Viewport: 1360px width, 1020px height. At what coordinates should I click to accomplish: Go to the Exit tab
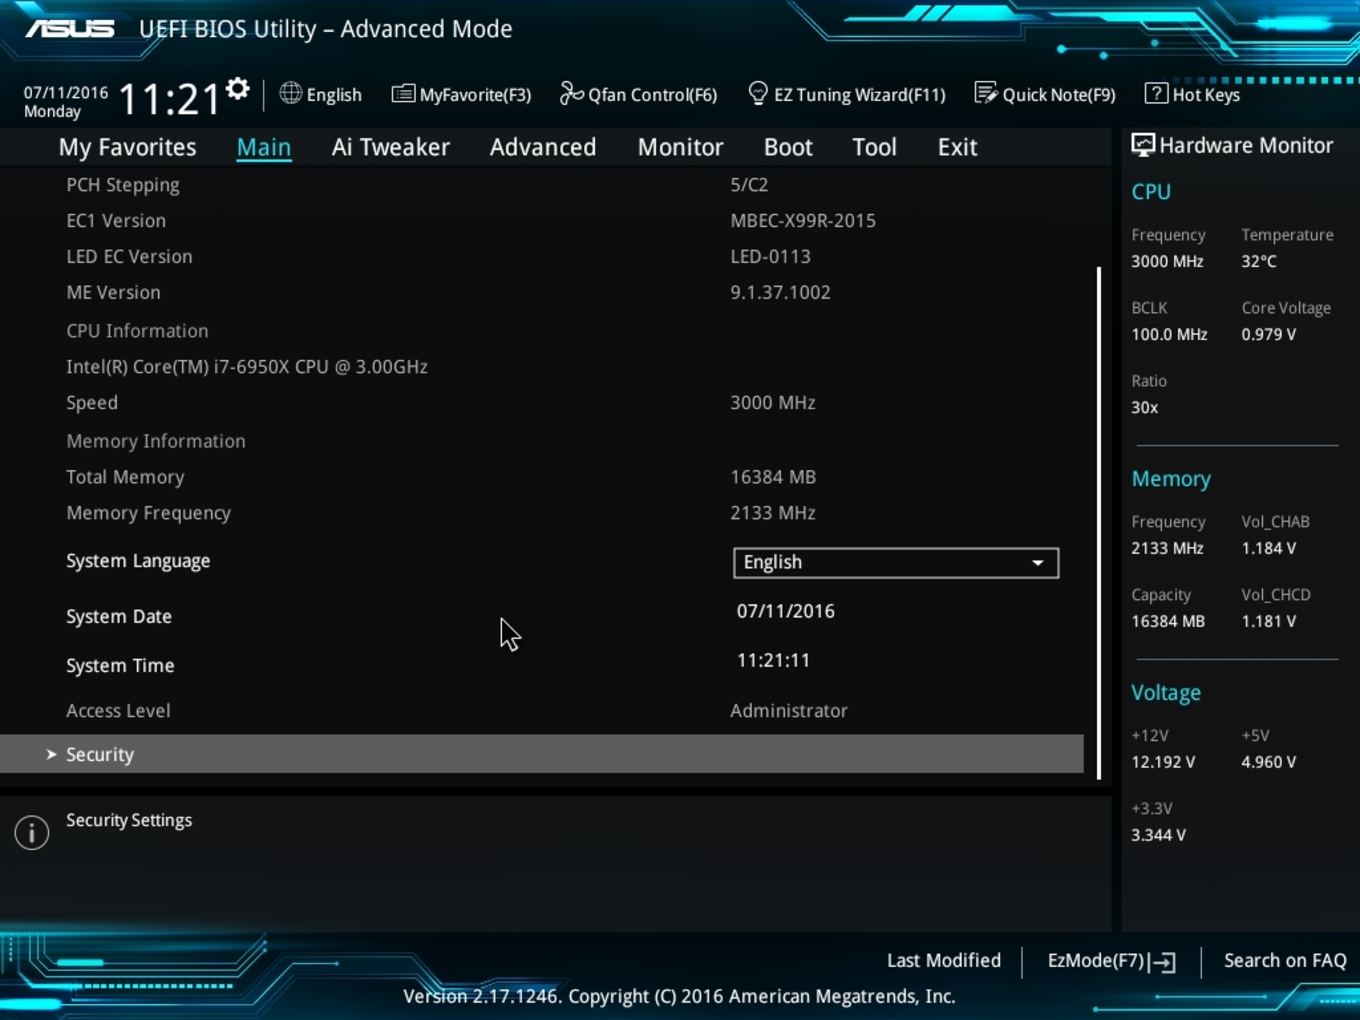pos(957,147)
